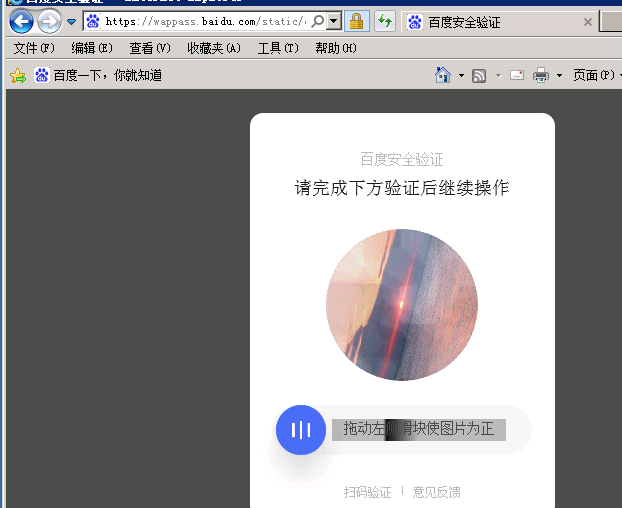The image size is (622, 508).
Task: Click the browser Back arrow button
Action: pyautogui.click(x=21, y=21)
